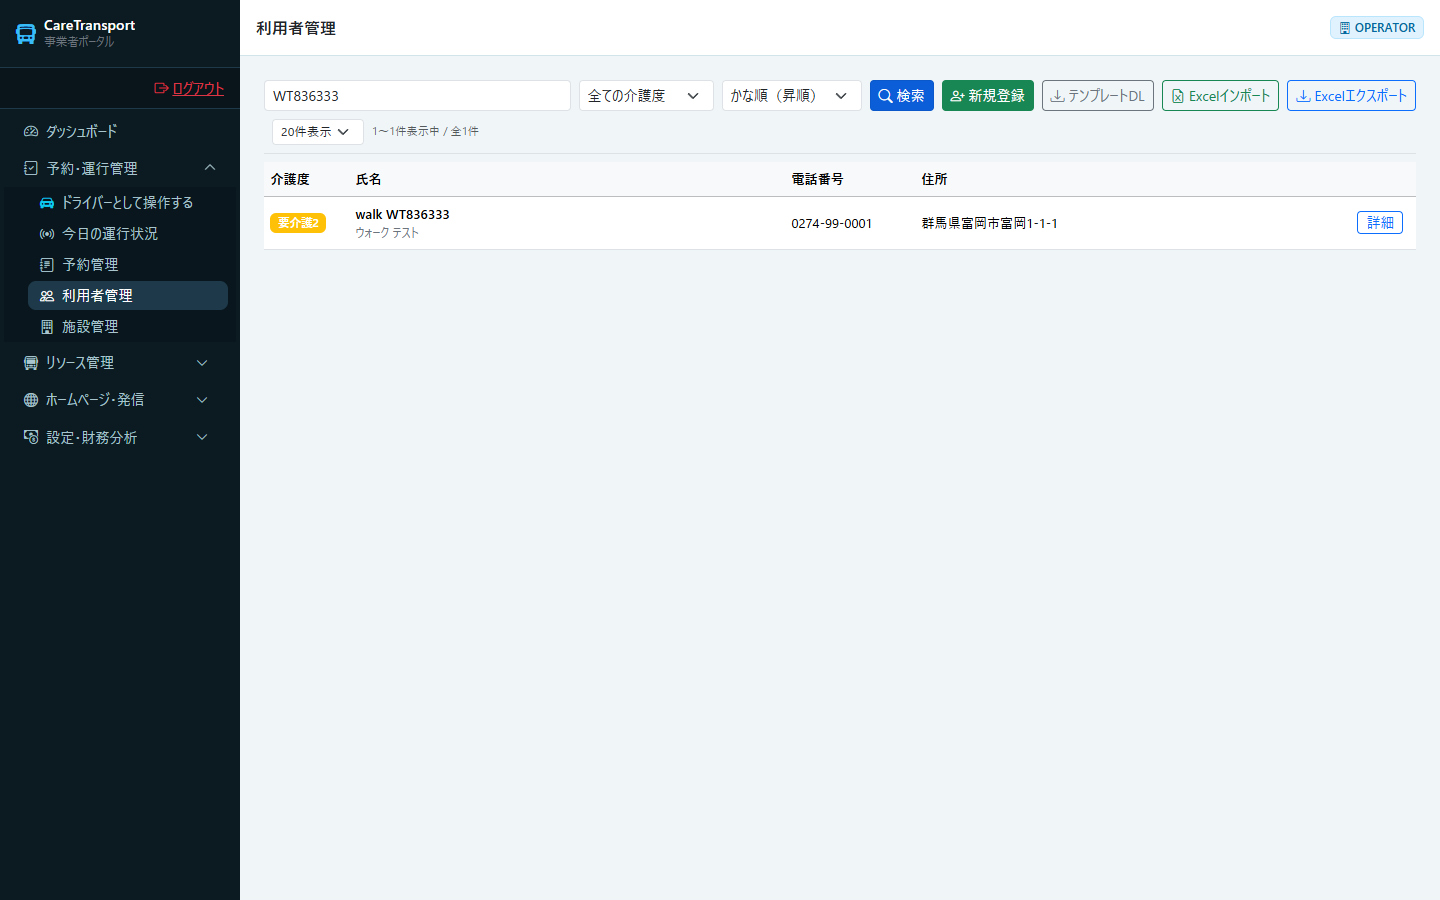Open the 全ての介護度 dropdown
Viewport: 1440px width, 900px height.
(646, 96)
